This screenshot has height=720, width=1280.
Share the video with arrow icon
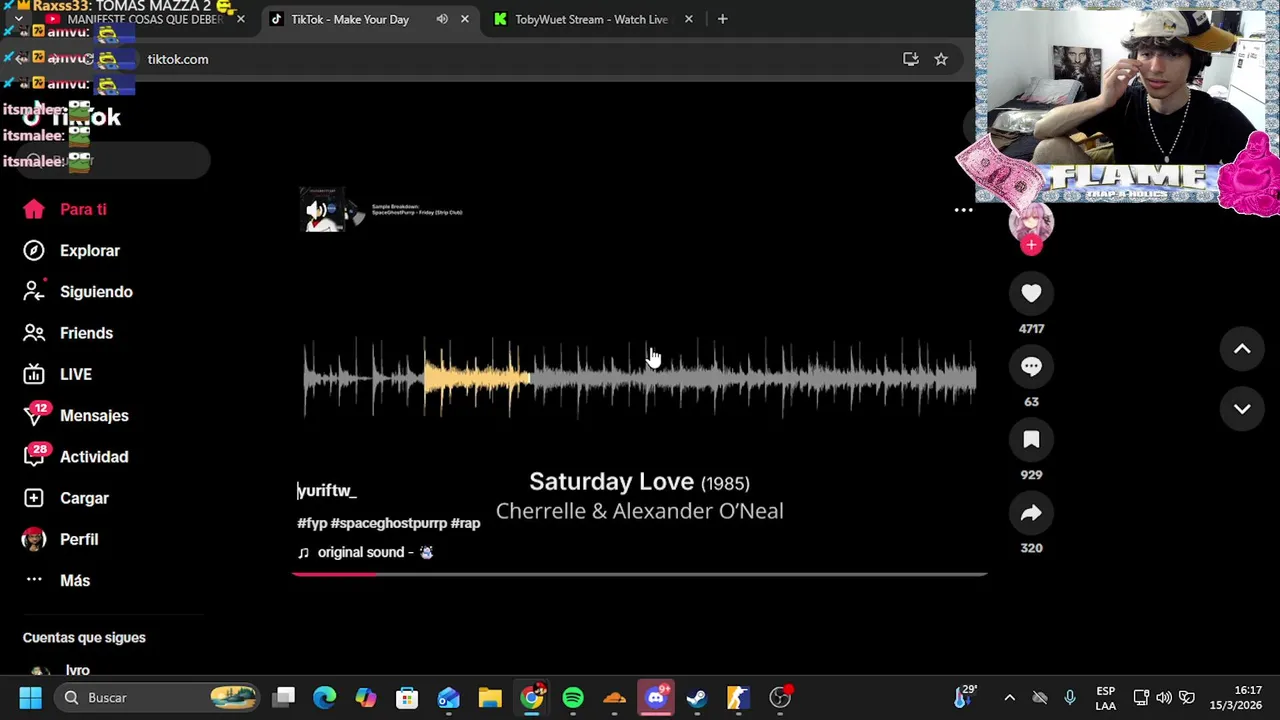coord(1031,512)
